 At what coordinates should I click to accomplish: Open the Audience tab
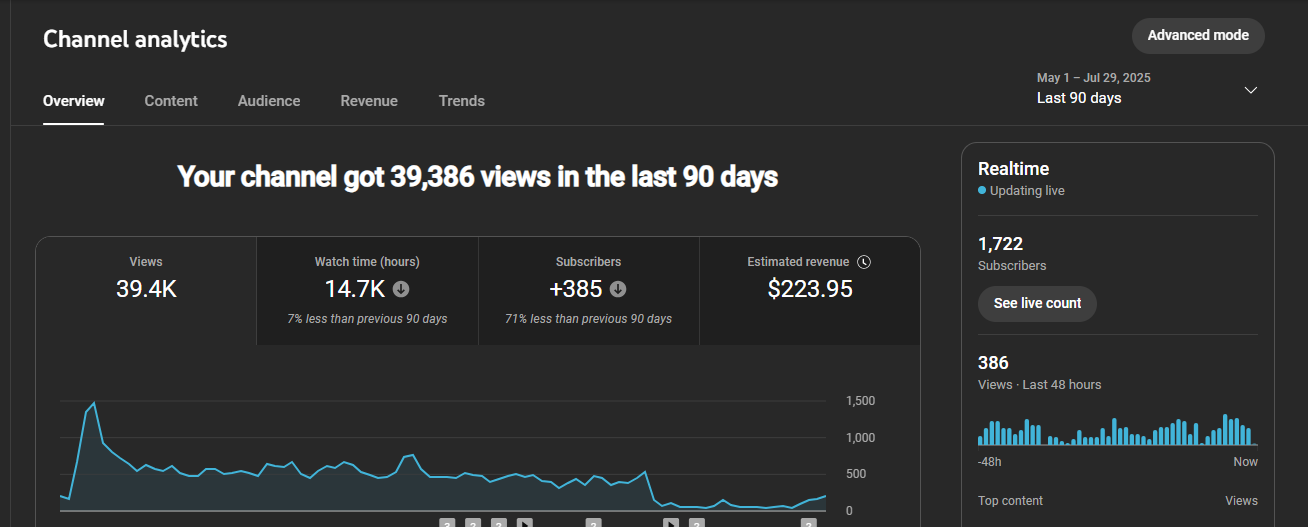coord(269,101)
